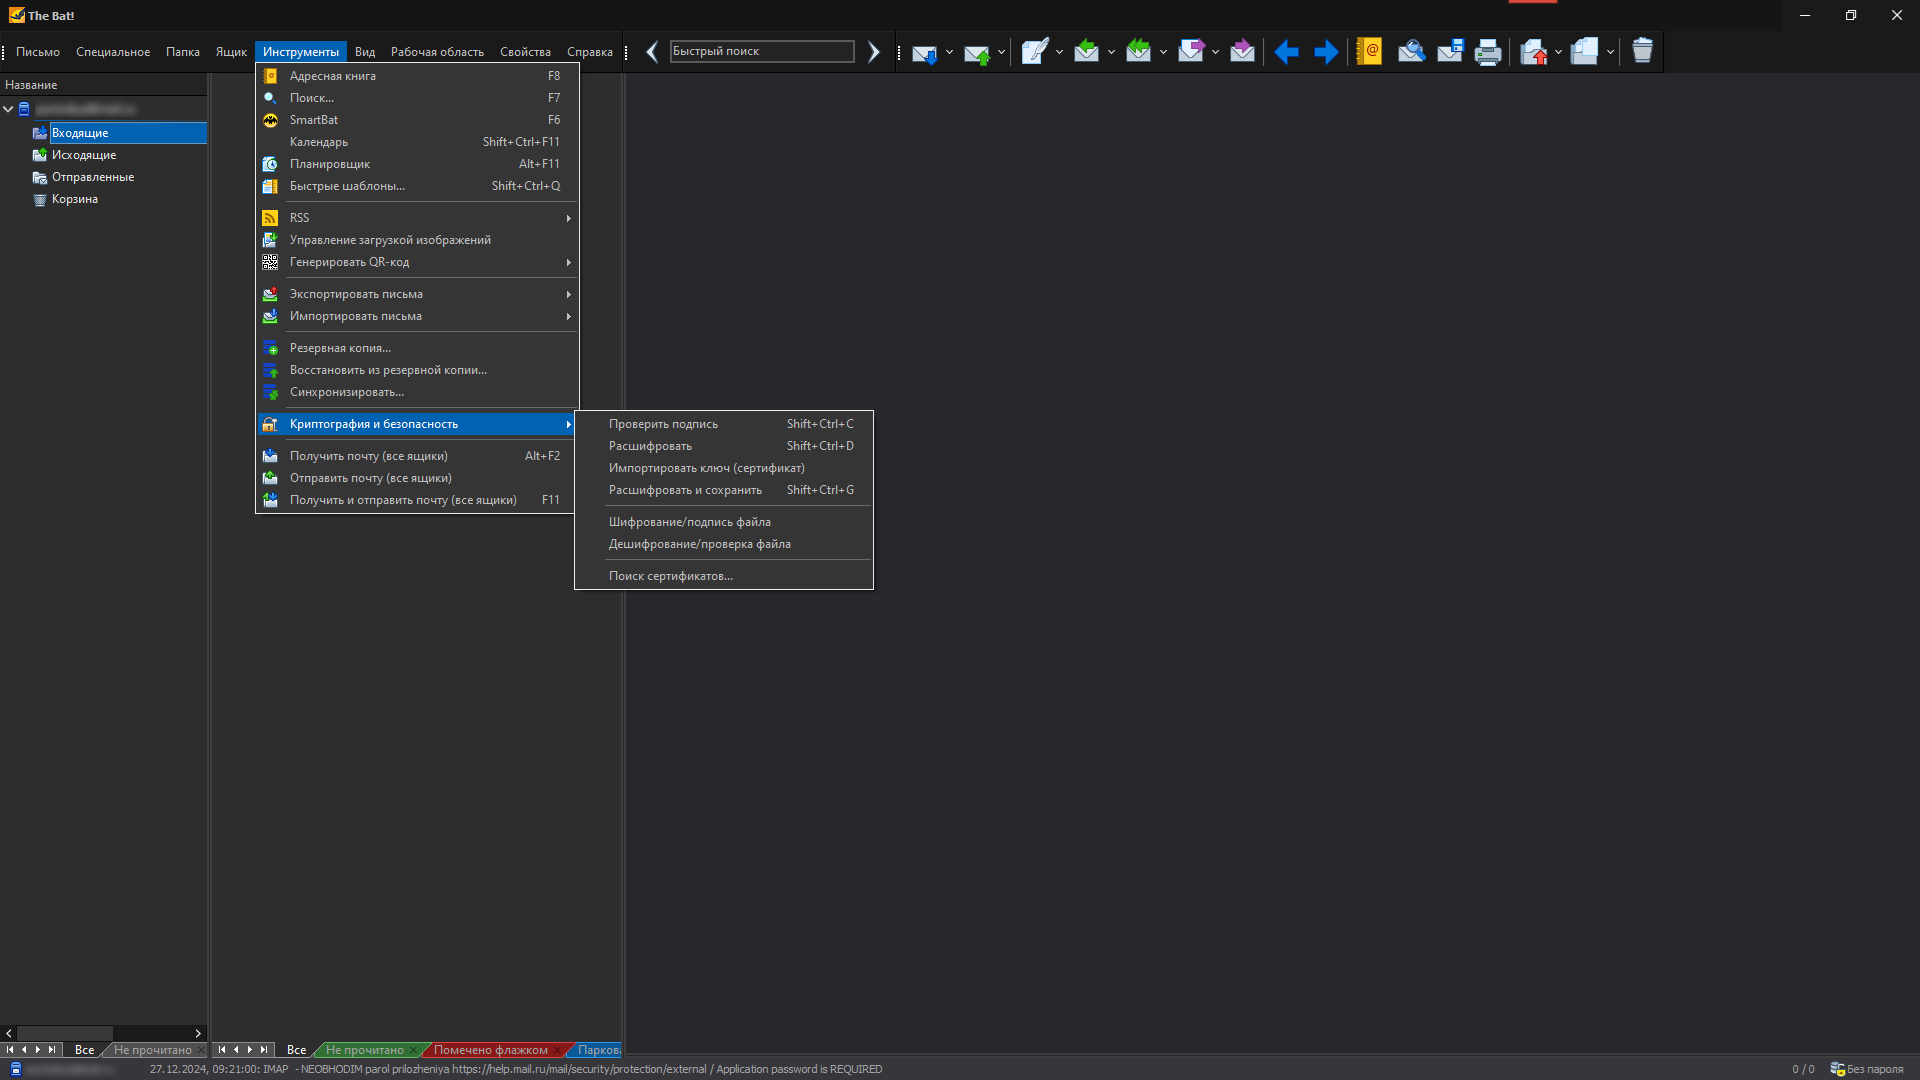Click the Быстрый поиск search field

point(761,51)
